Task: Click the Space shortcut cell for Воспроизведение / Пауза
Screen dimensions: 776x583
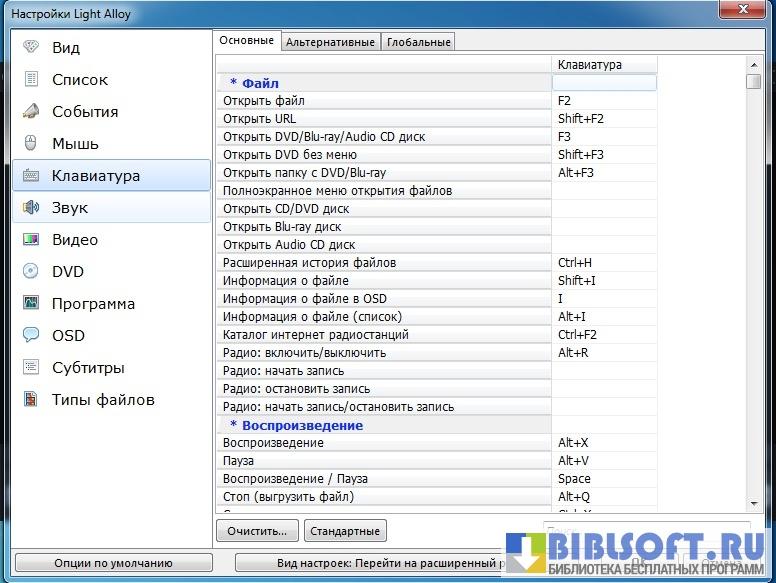Action: click(x=604, y=479)
